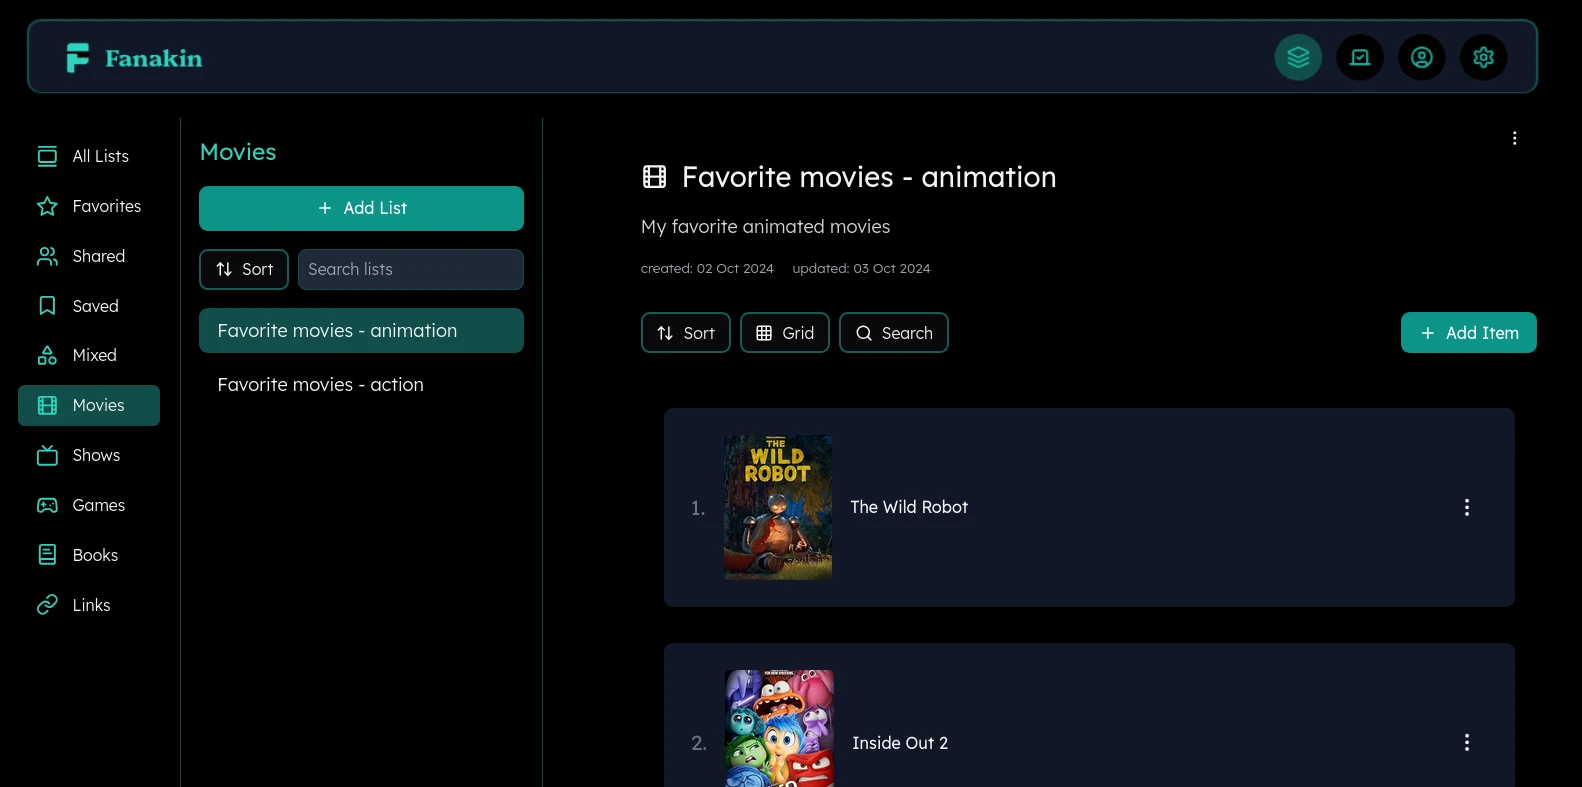Click the Inside Out 2 title
Image resolution: width=1582 pixels, height=787 pixels.
coord(900,743)
